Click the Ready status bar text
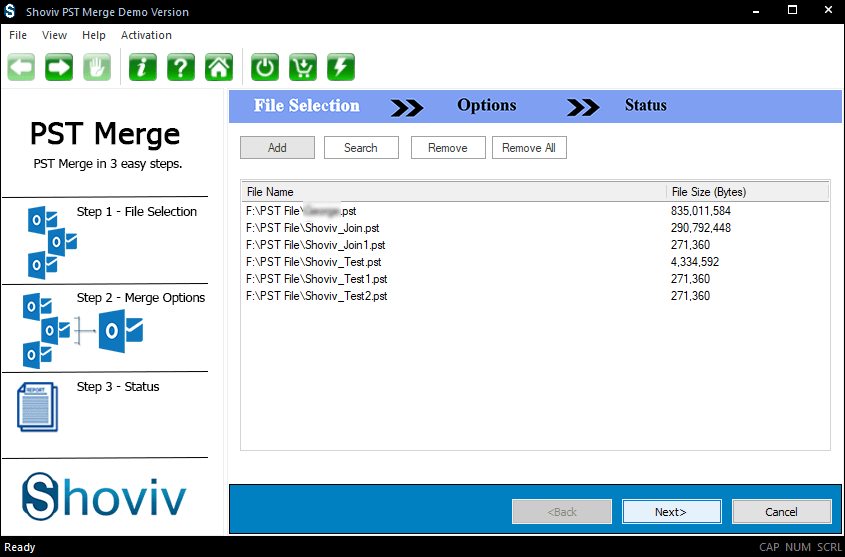Screen dimensions: 845x557 (x=20, y=547)
